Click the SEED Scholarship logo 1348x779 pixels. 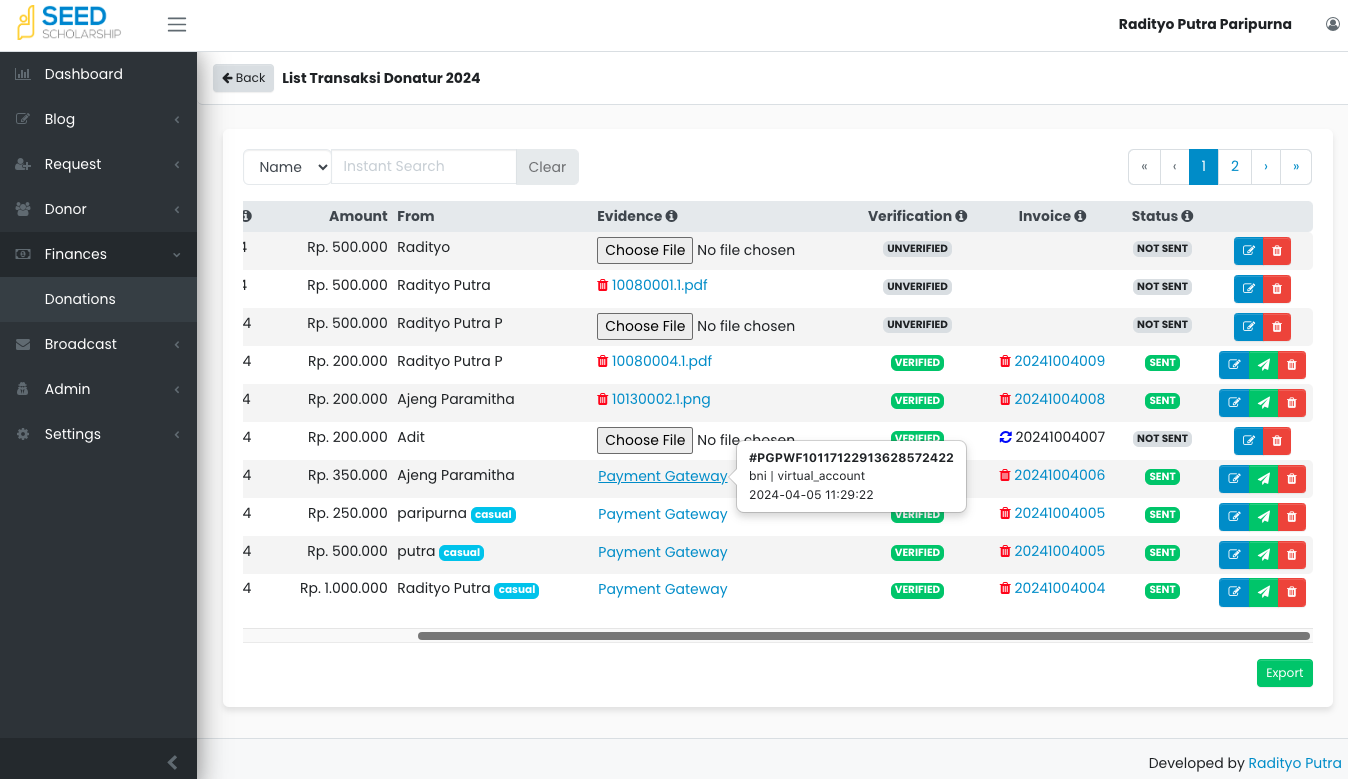(x=69, y=23)
